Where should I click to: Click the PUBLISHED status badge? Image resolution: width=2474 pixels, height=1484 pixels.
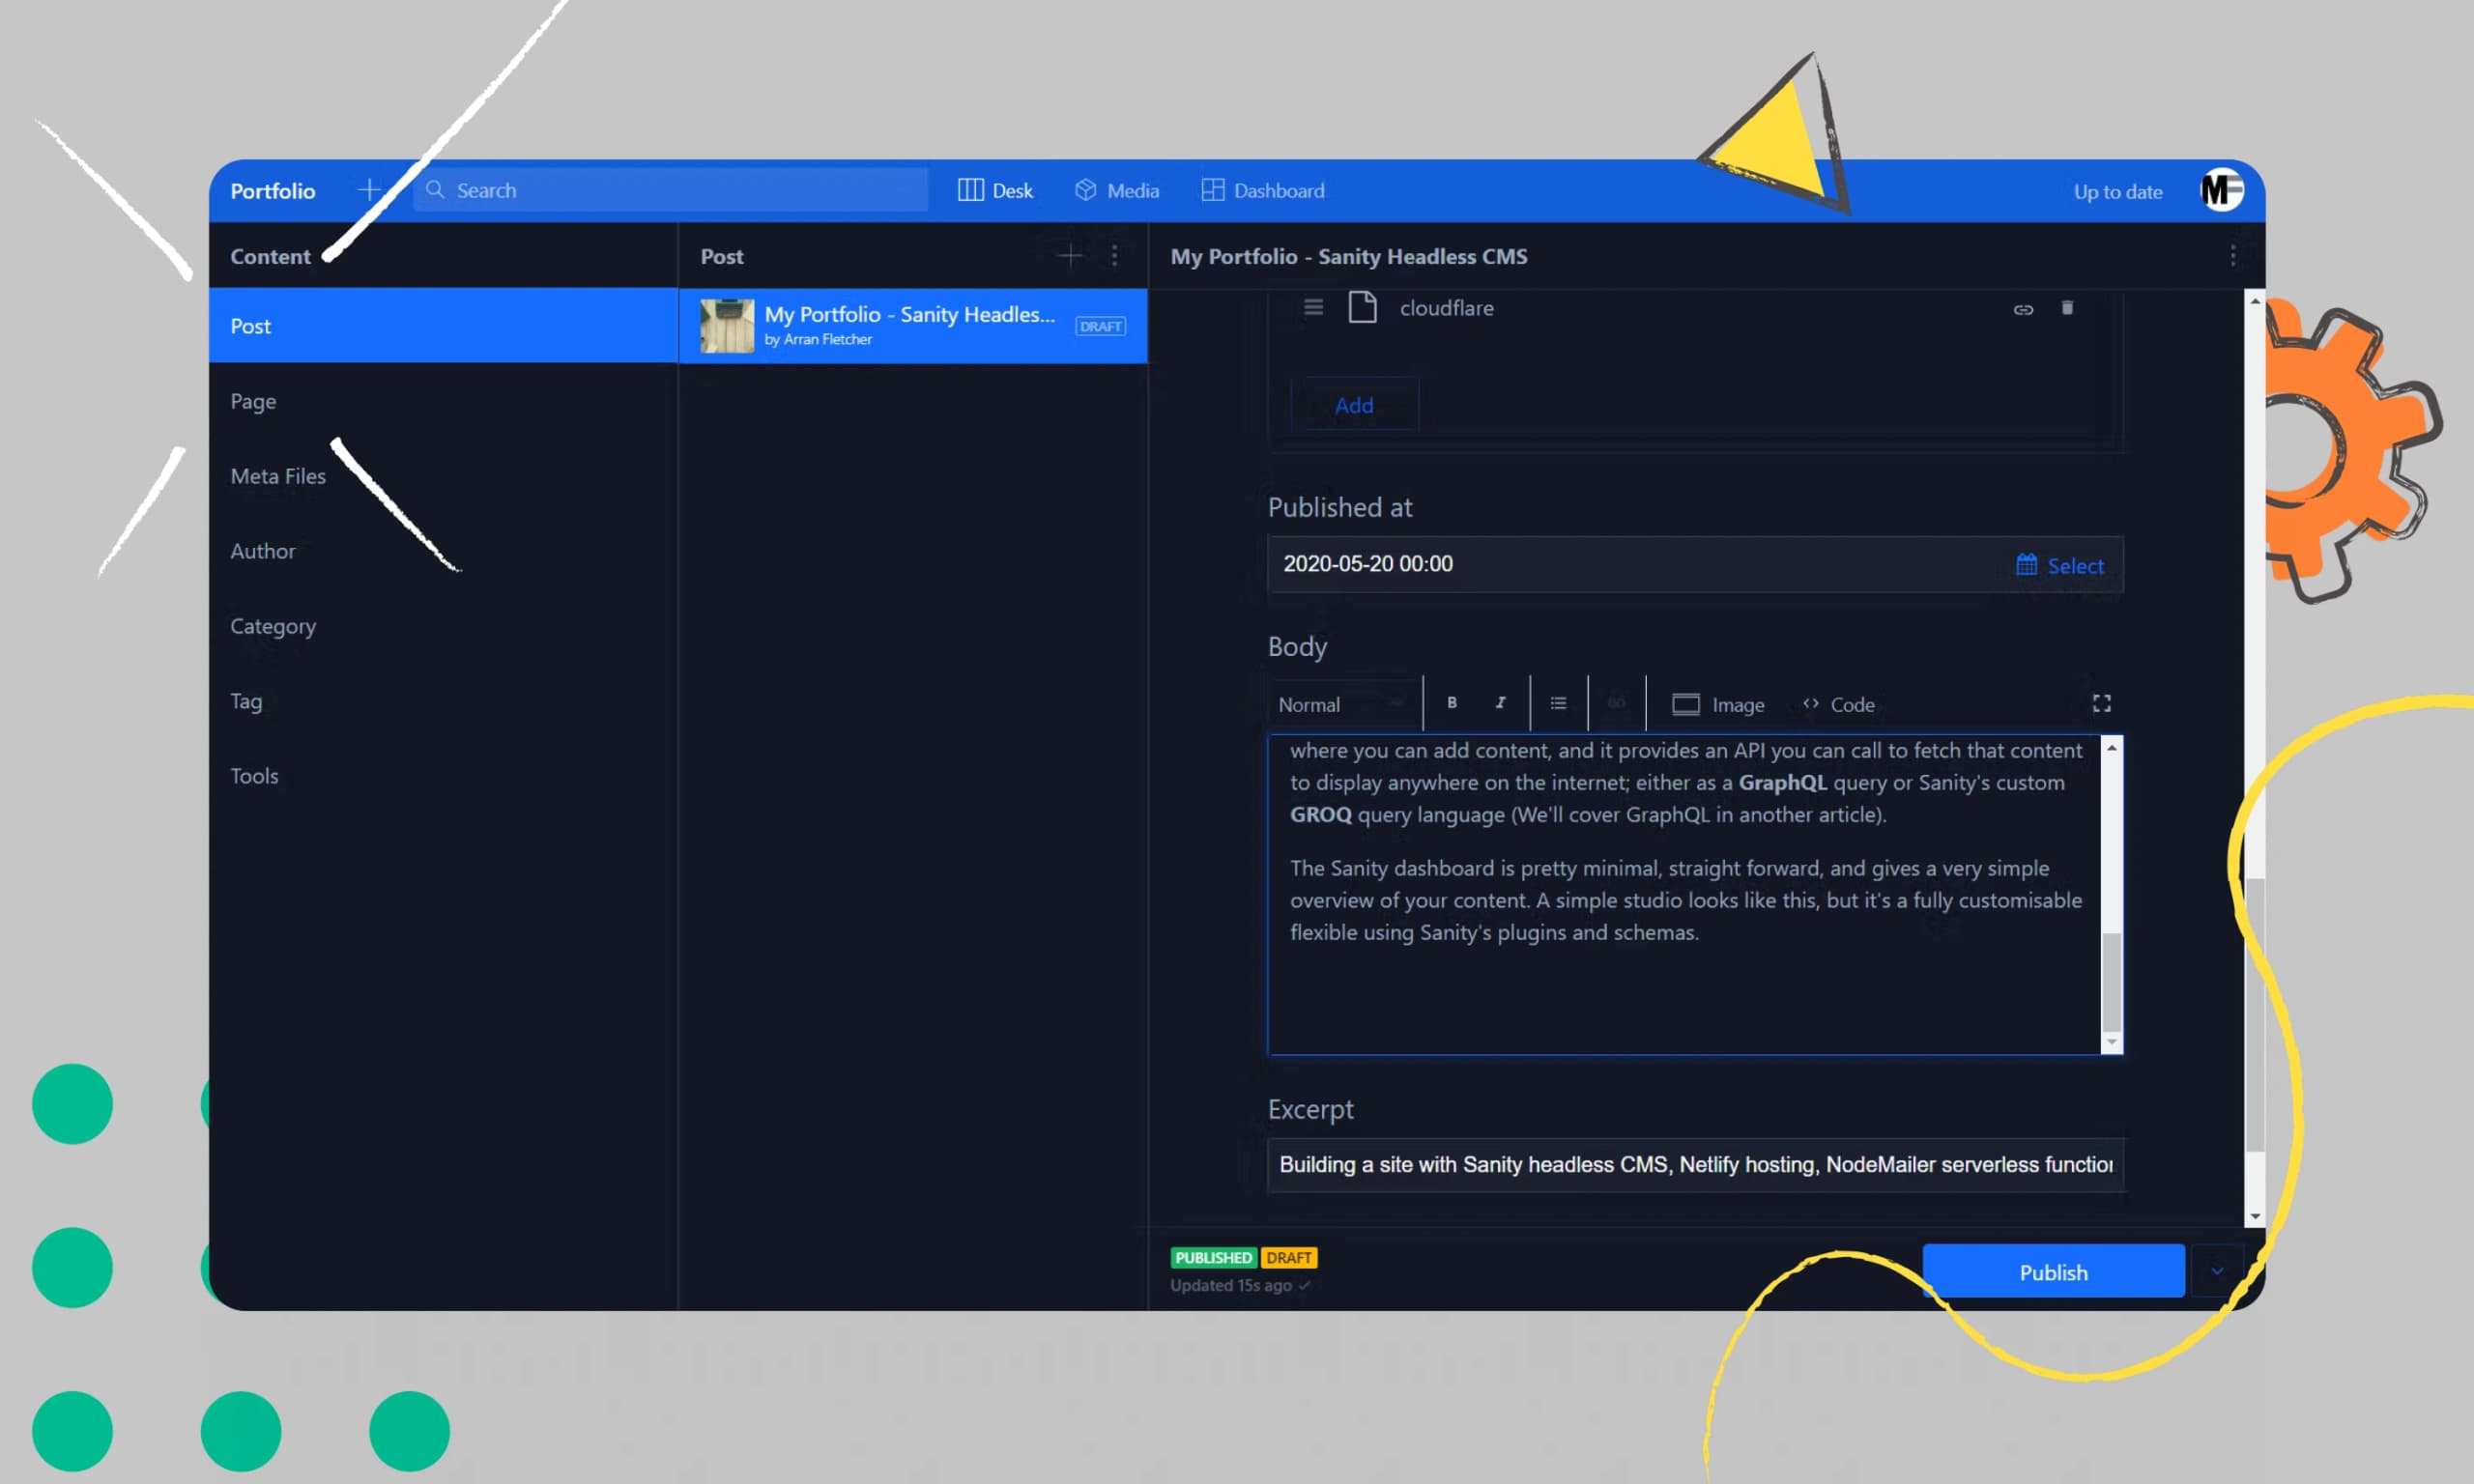(x=1213, y=1258)
